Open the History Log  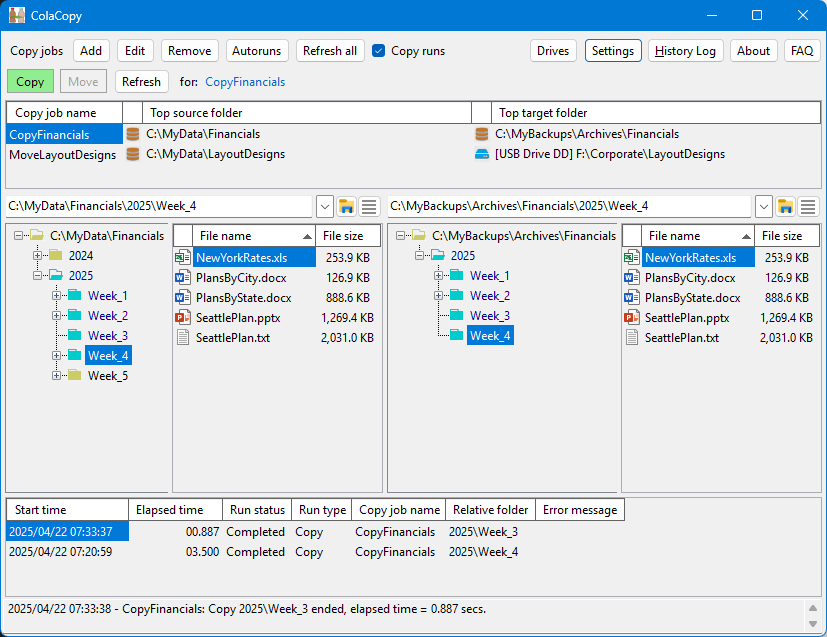tap(685, 51)
